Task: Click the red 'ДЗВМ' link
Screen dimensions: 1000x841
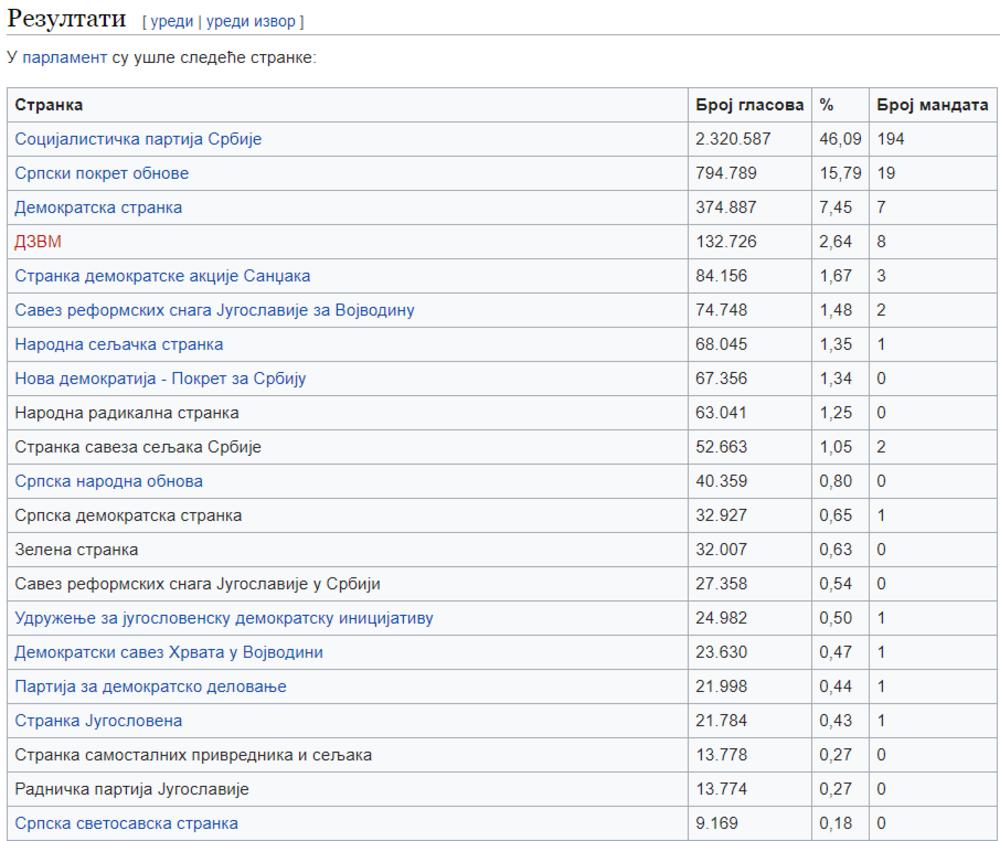Action: pos(38,241)
